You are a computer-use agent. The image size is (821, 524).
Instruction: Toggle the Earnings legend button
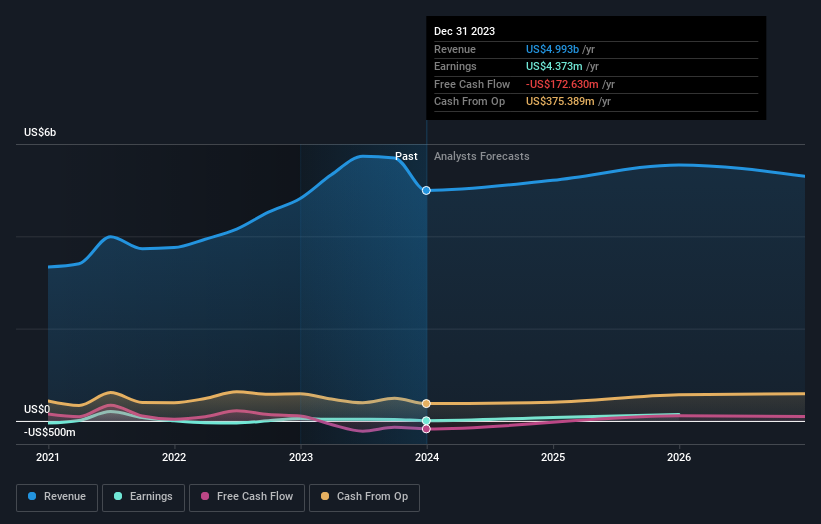(x=143, y=497)
